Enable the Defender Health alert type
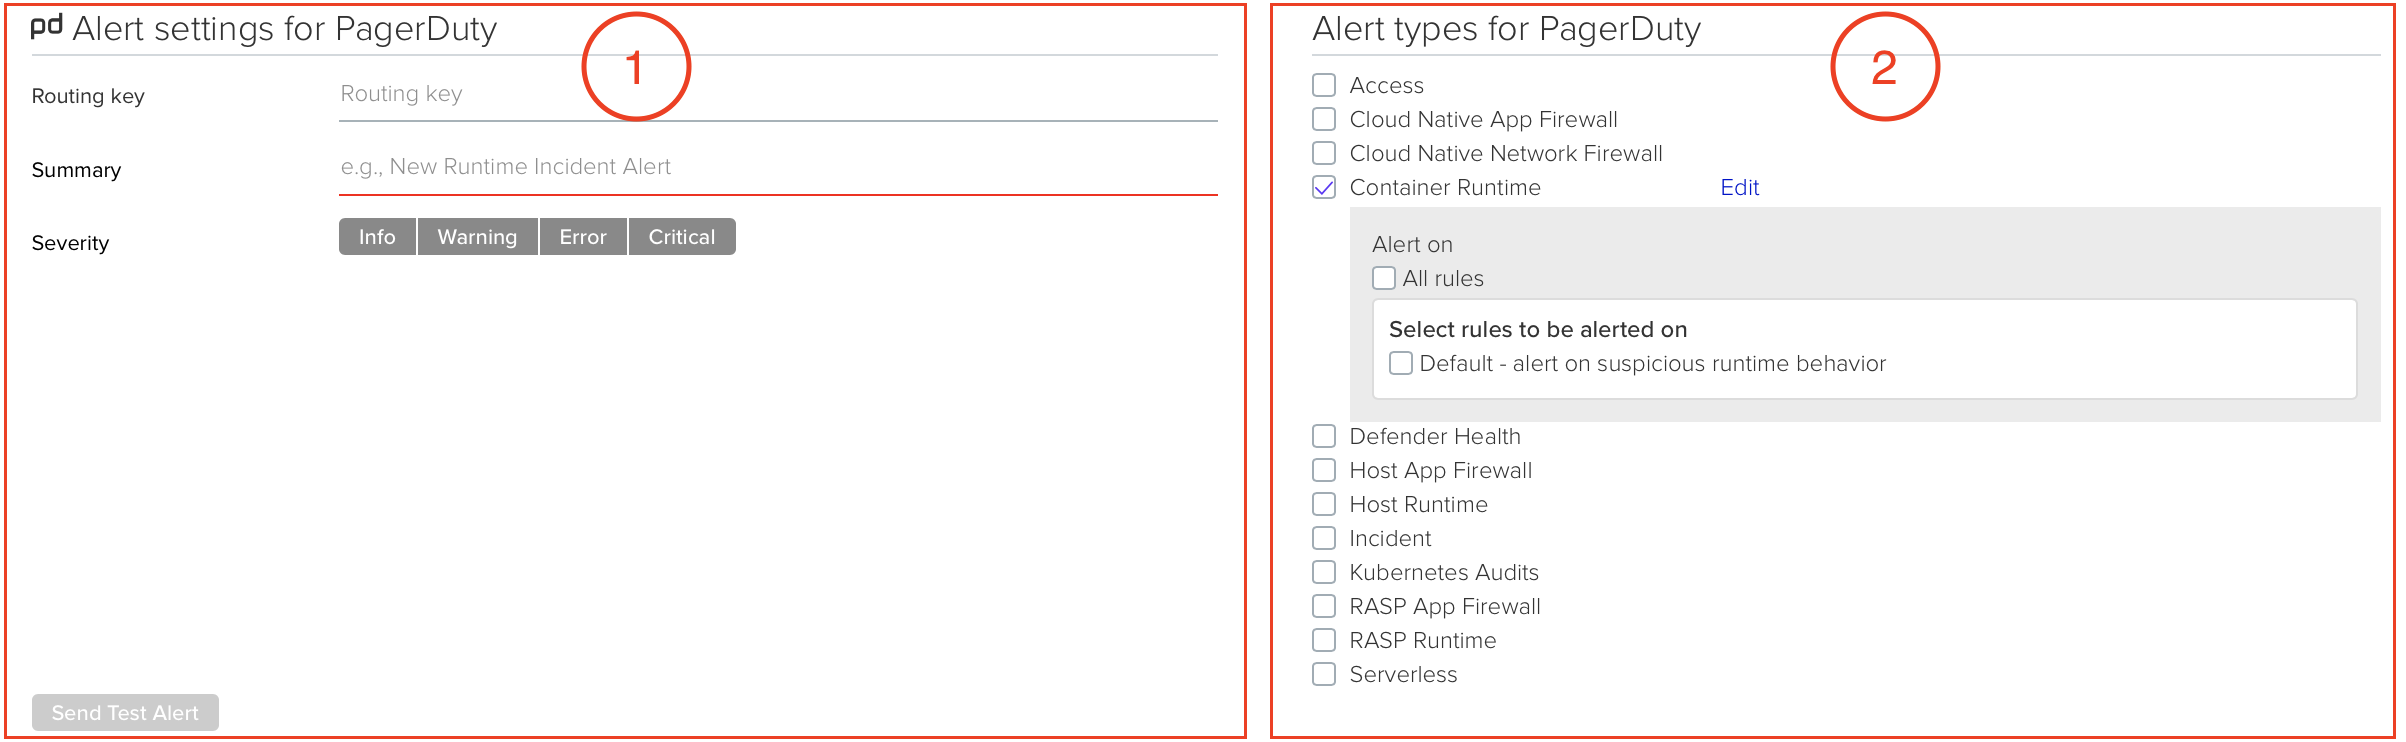Screen dimensions: 2406x742 (1324, 436)
